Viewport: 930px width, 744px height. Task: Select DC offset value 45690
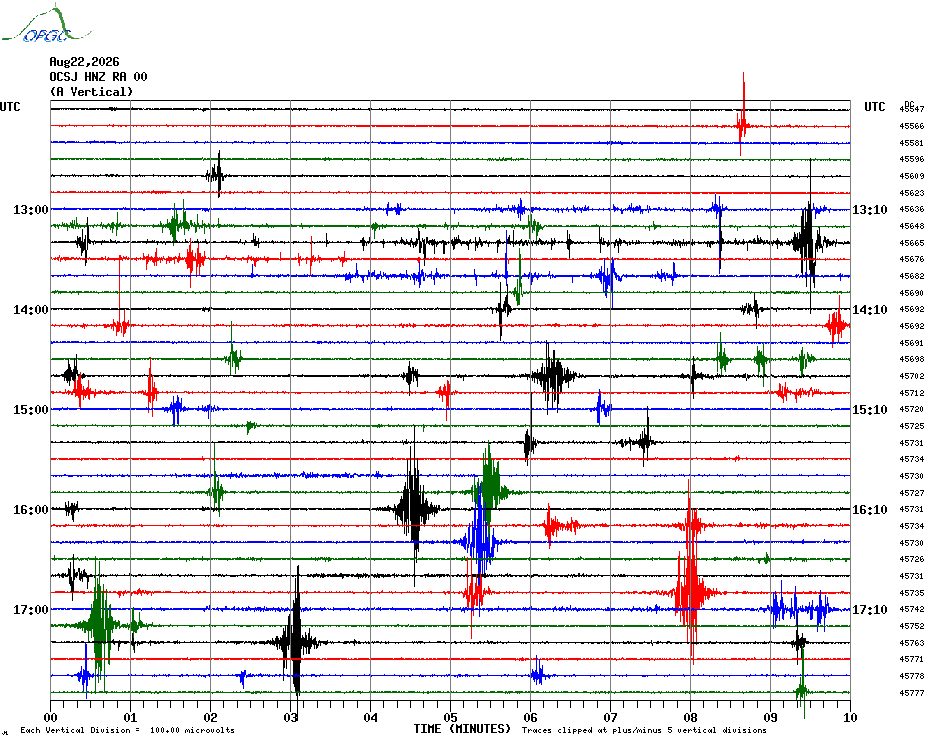pyautogui.click(x=912, y=293)
